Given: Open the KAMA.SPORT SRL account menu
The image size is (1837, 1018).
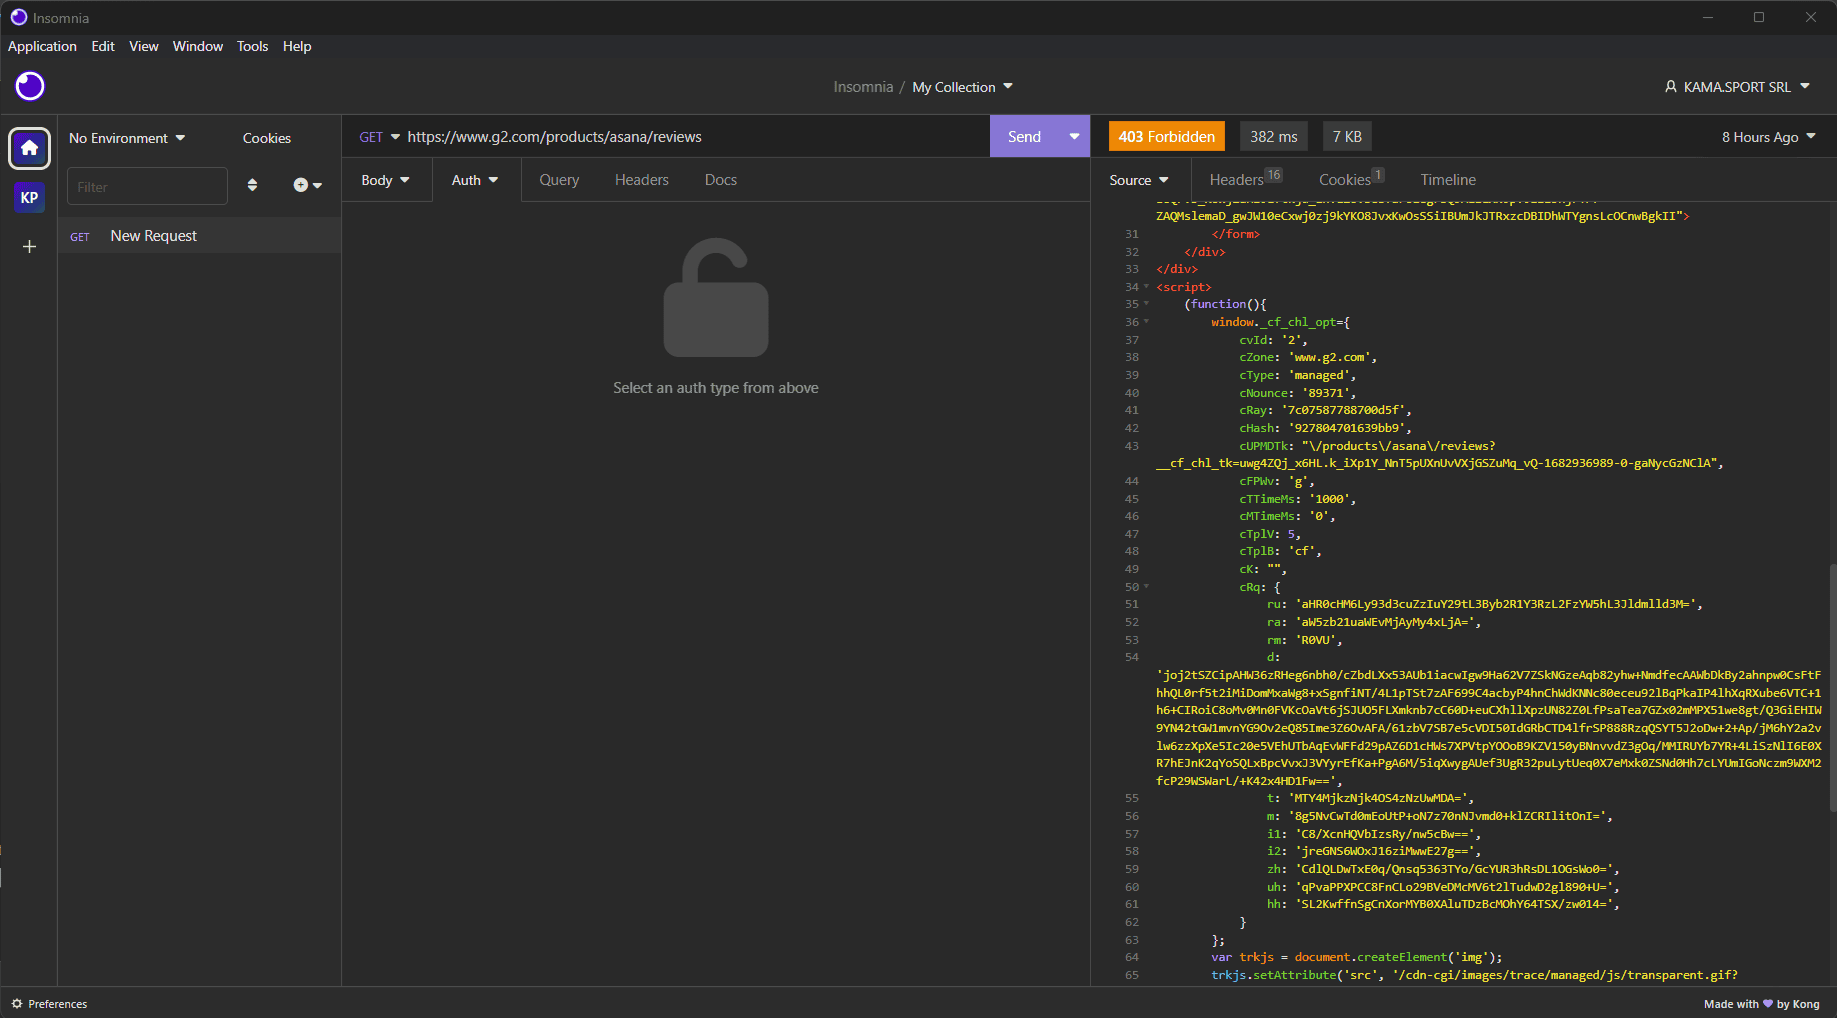Looking at the screenshot, I should [1737, 87].
